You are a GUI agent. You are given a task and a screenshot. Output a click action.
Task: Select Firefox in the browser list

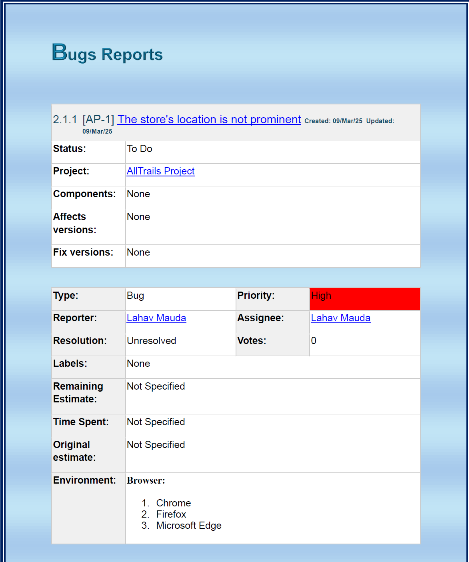coord(171,514)
